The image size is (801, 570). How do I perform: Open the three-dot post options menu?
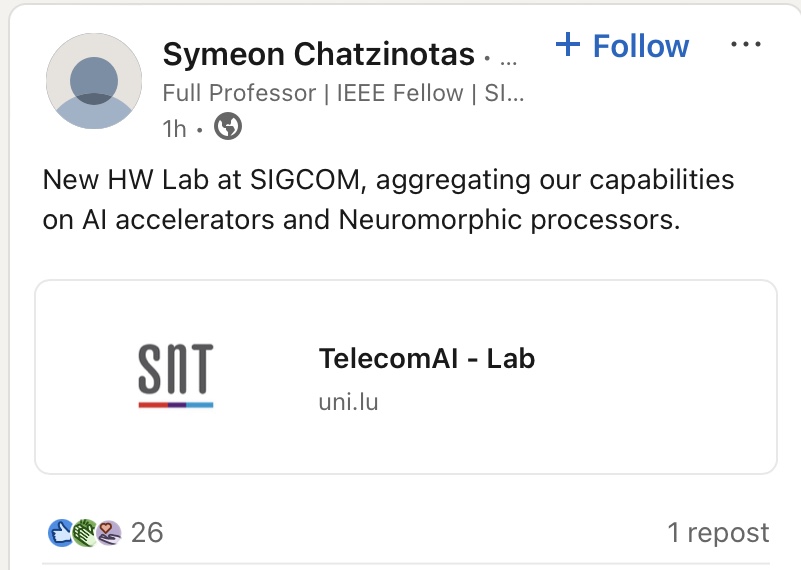pos(746,45)
